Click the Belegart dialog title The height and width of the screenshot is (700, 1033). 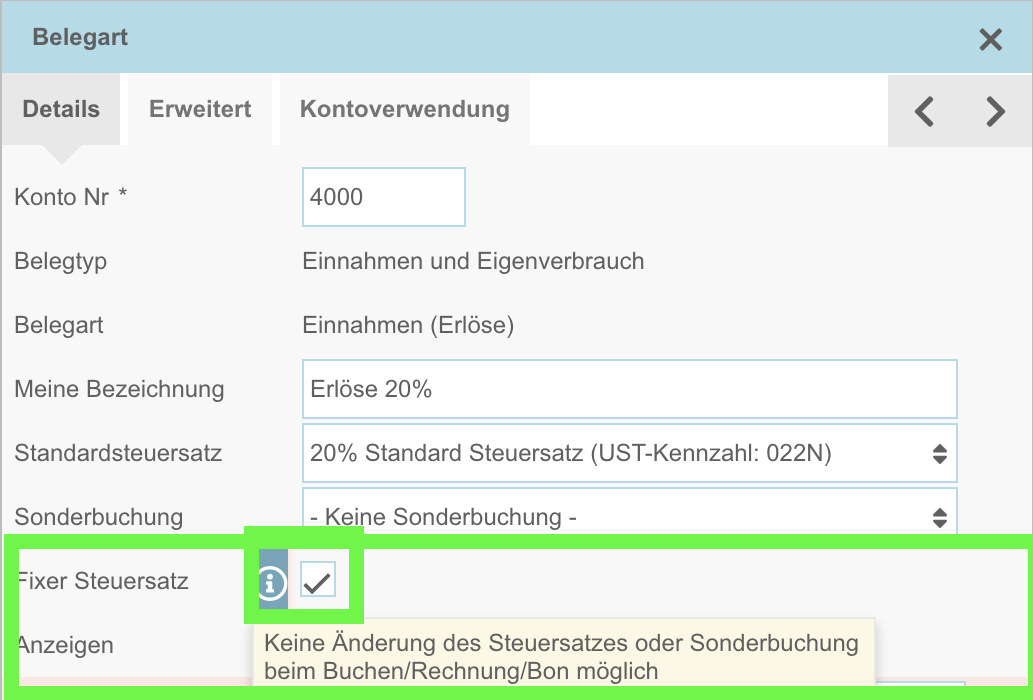click(x=80, y=37)
